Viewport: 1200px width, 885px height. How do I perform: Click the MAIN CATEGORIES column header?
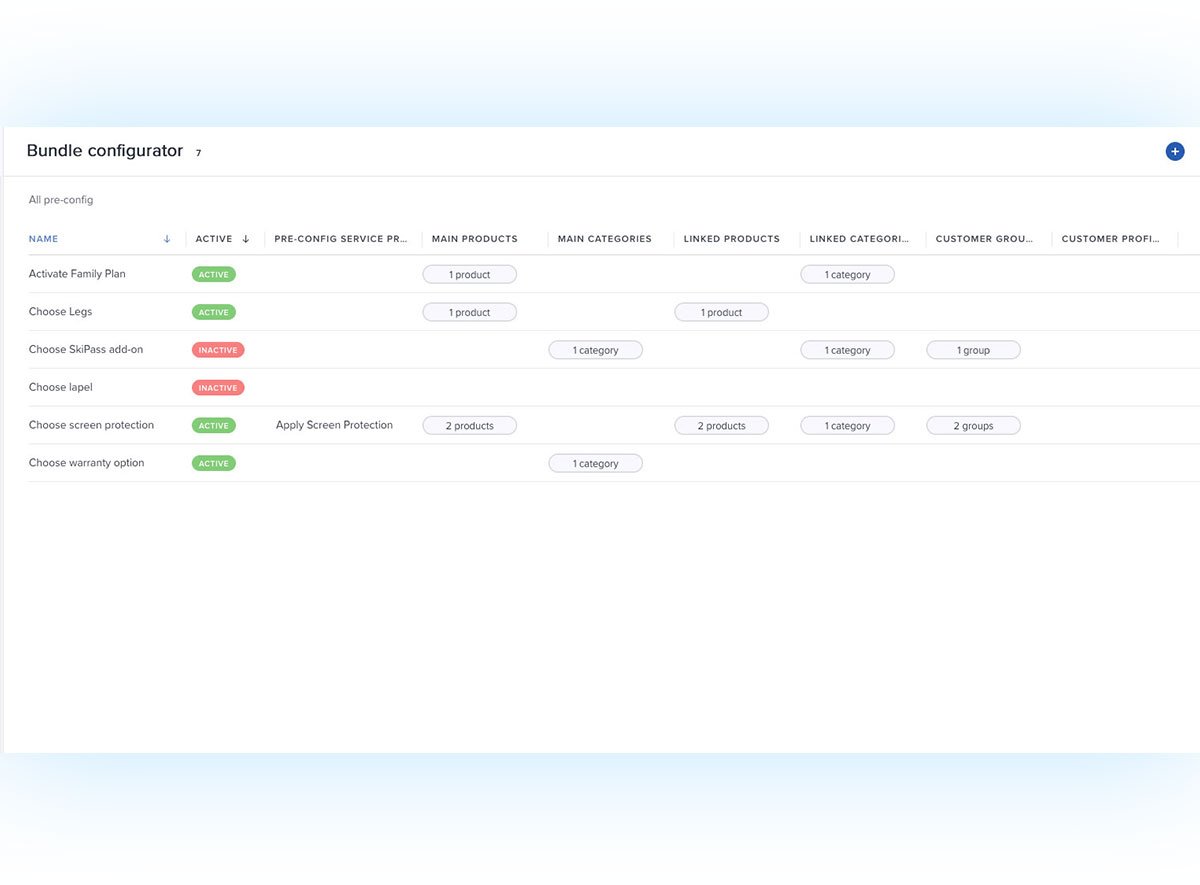(605, 239)
